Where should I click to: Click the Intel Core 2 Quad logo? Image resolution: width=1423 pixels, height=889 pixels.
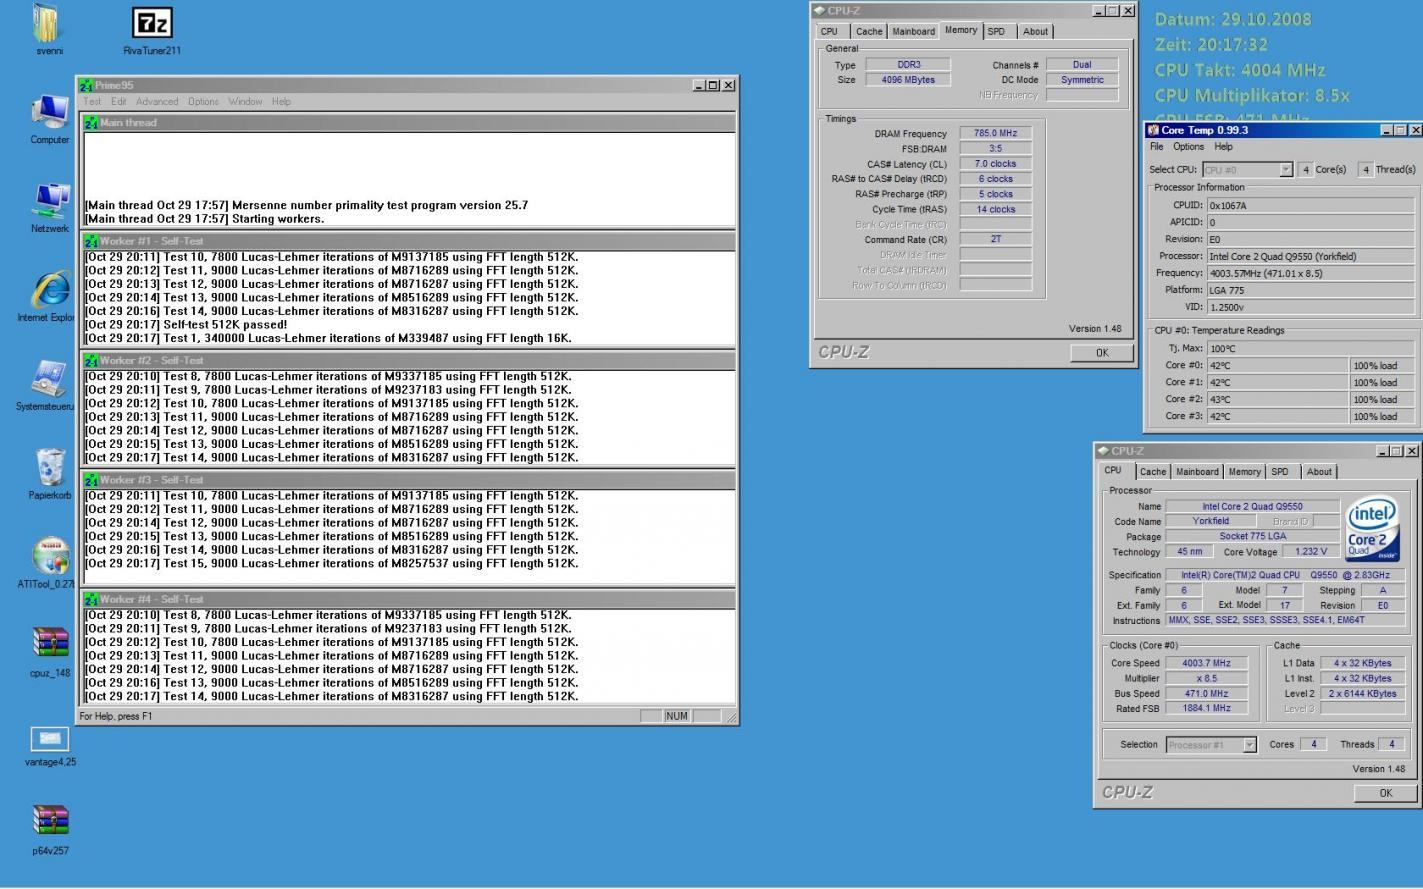pyautogui.click(x=1372, y=528)
